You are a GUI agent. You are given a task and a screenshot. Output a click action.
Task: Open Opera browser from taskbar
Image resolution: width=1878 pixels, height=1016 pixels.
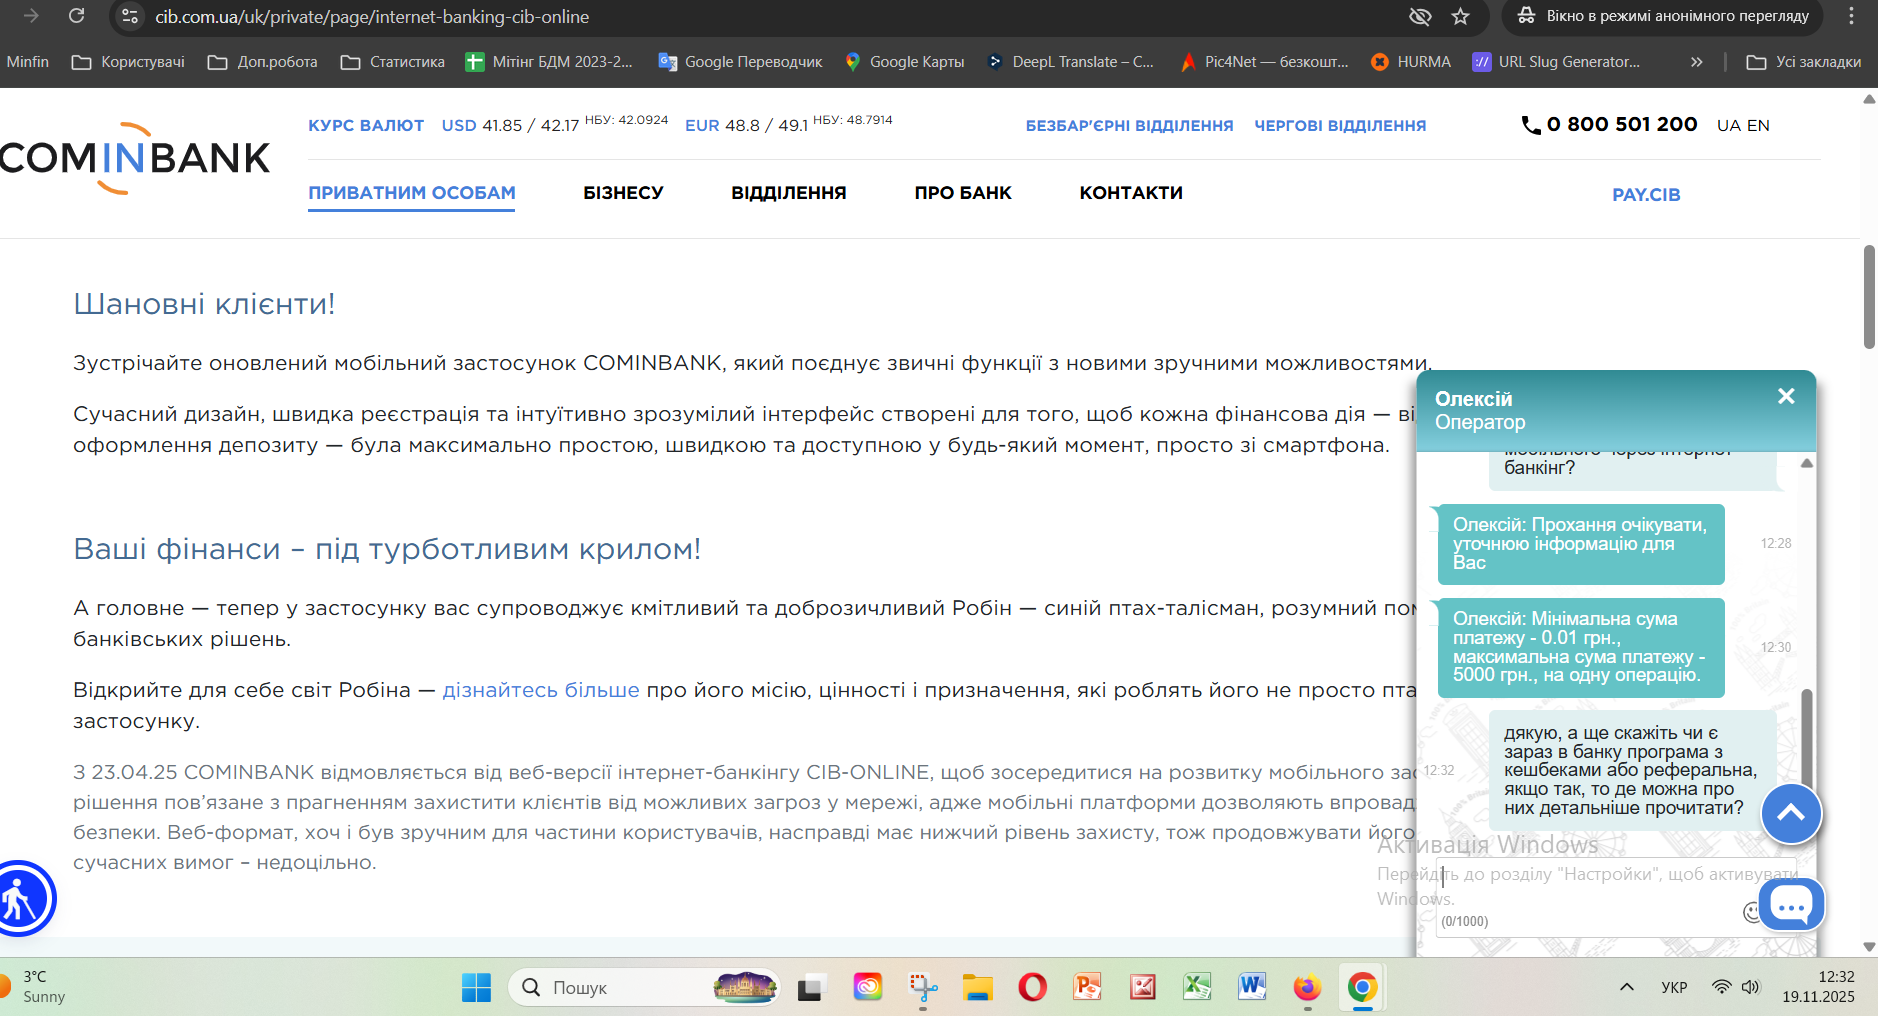[x=1032, y=988]
